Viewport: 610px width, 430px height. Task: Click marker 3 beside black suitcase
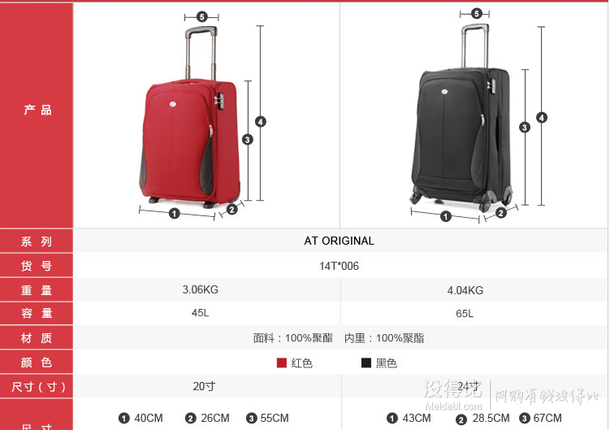point(524,127)
